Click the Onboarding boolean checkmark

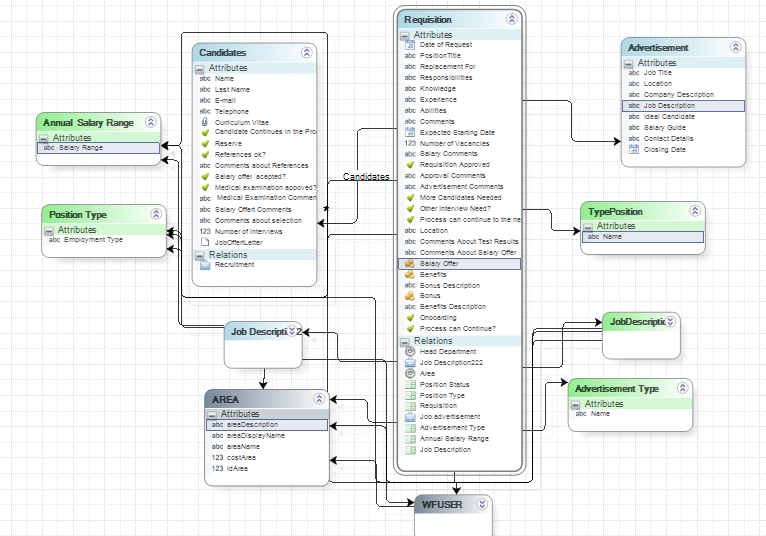click(x=410, y=318)
